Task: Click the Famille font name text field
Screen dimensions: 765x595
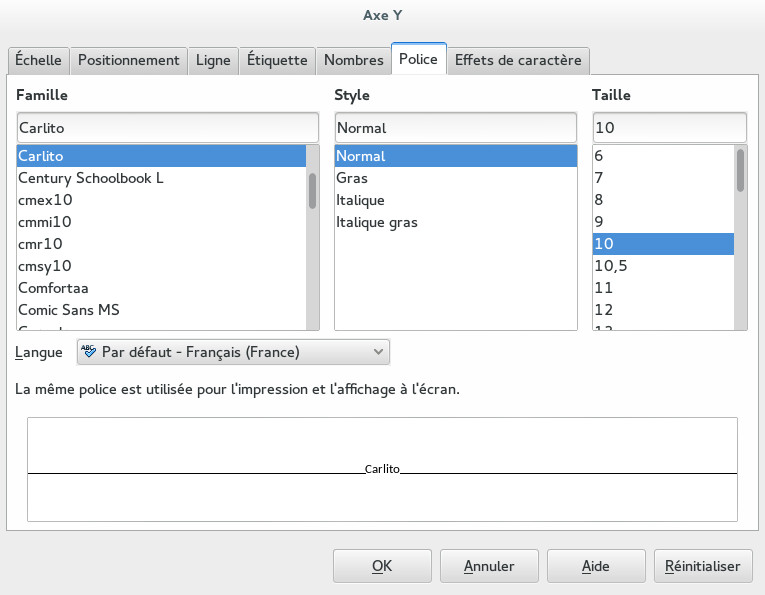Action: (x=167, y=128)
